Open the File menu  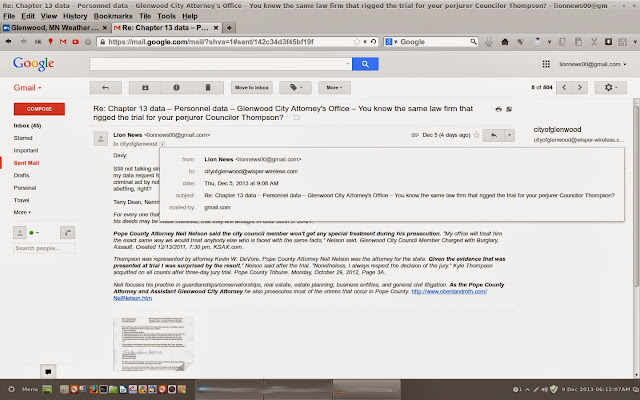[9, 16]
